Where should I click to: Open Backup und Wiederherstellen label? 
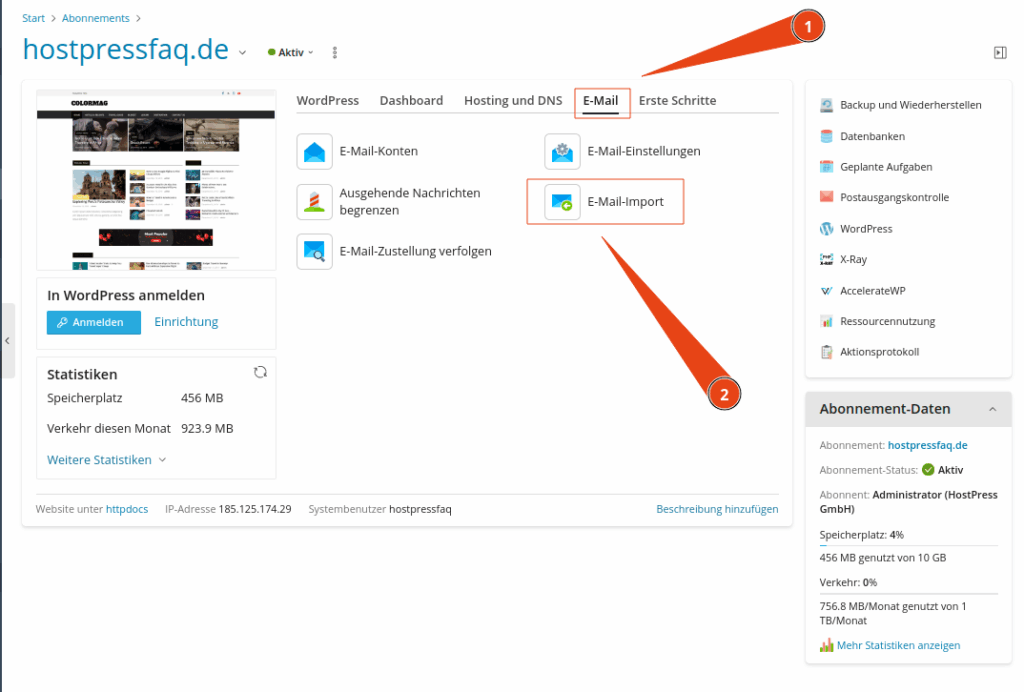pos(910,105)
